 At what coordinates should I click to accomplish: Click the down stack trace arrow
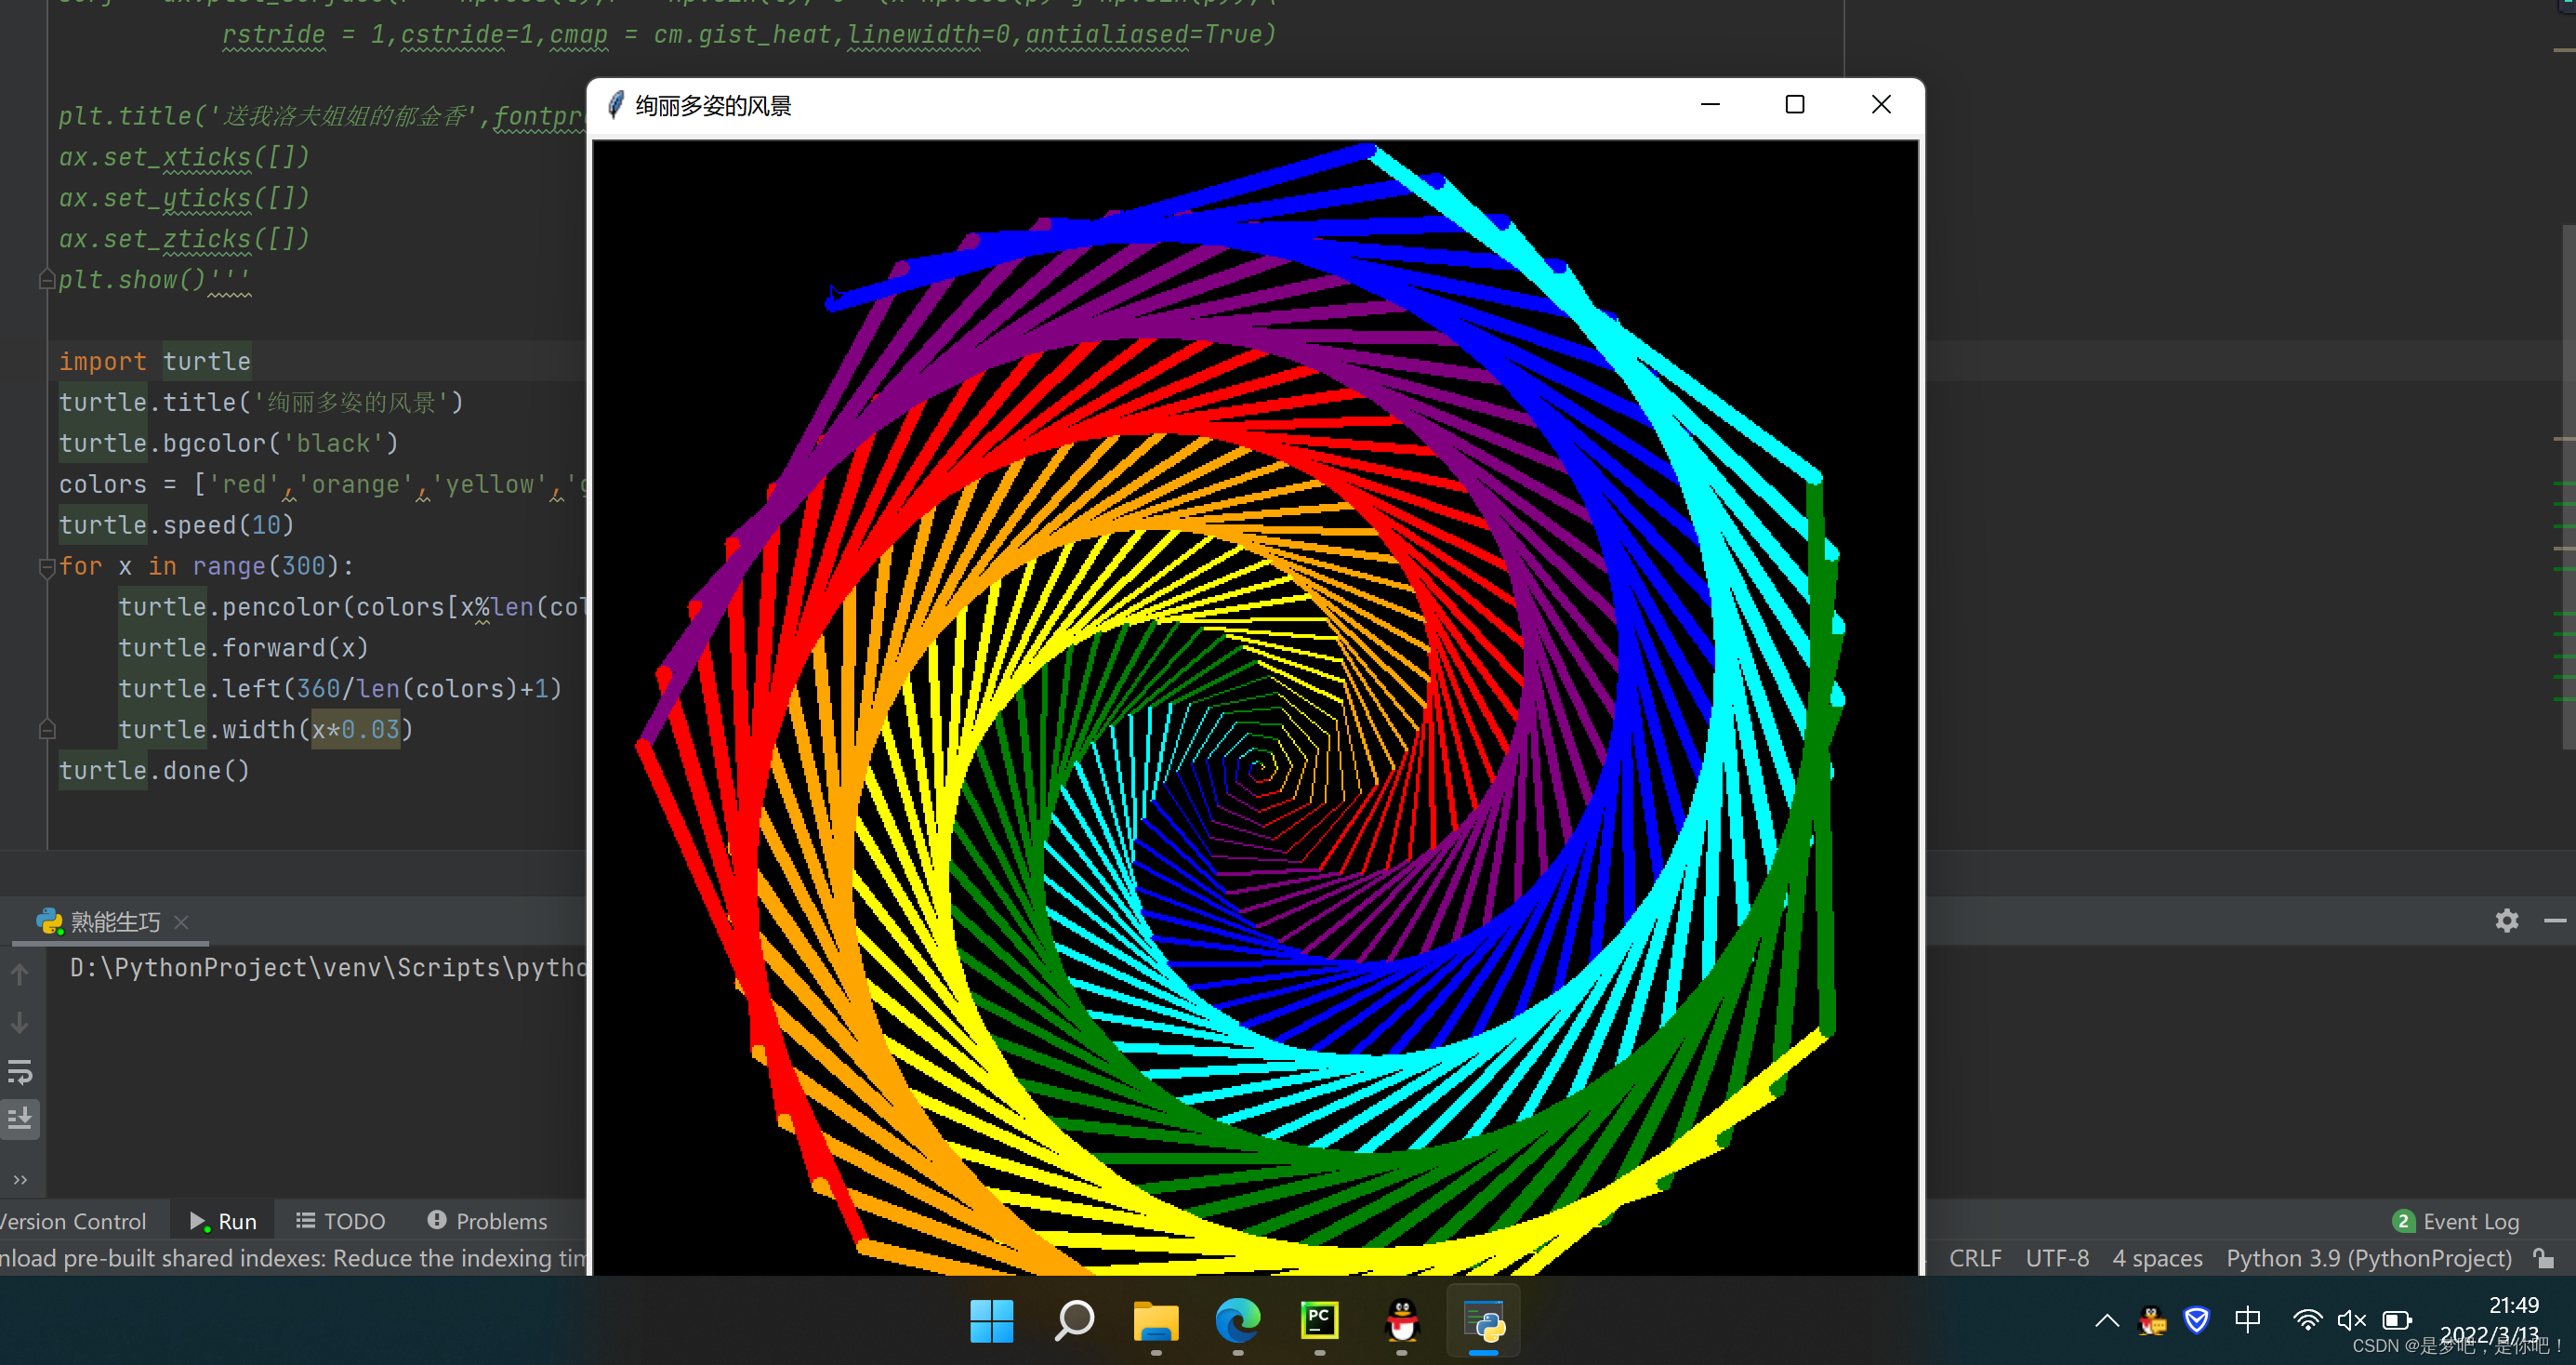point(20,1023)
